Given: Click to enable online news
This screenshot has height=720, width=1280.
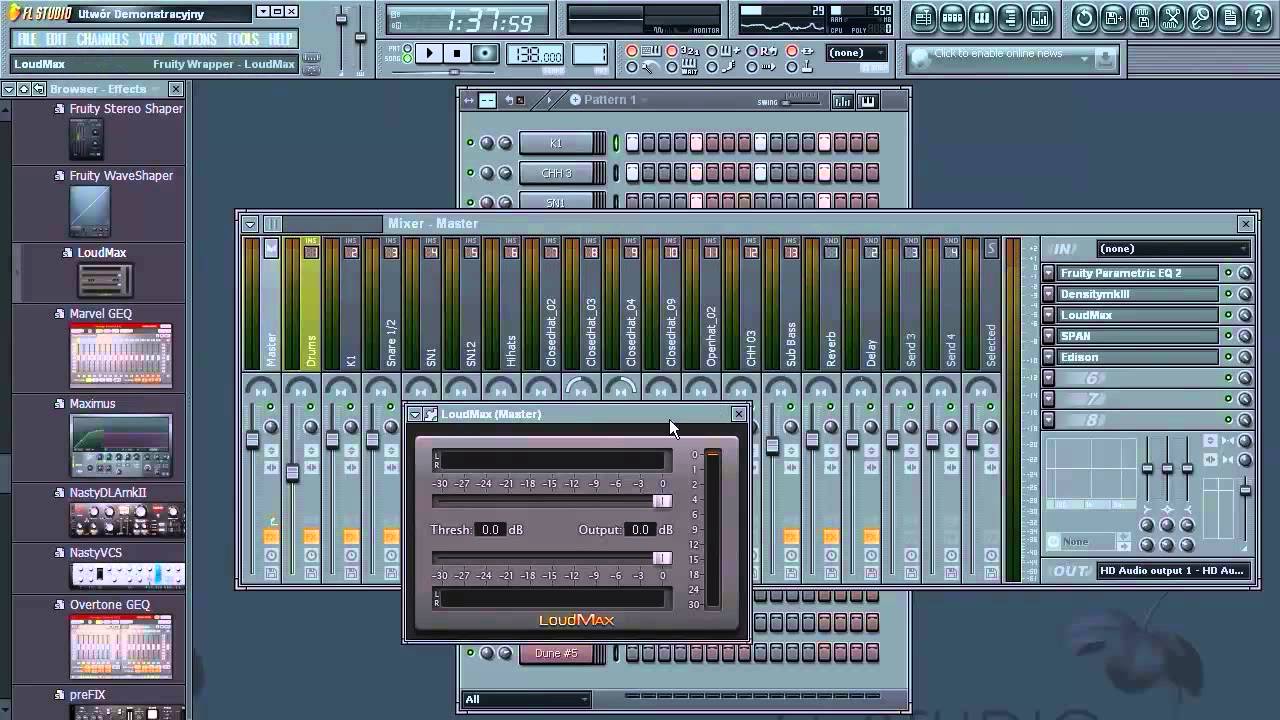Looking at the screenshot, I should (x=998, y=54).
